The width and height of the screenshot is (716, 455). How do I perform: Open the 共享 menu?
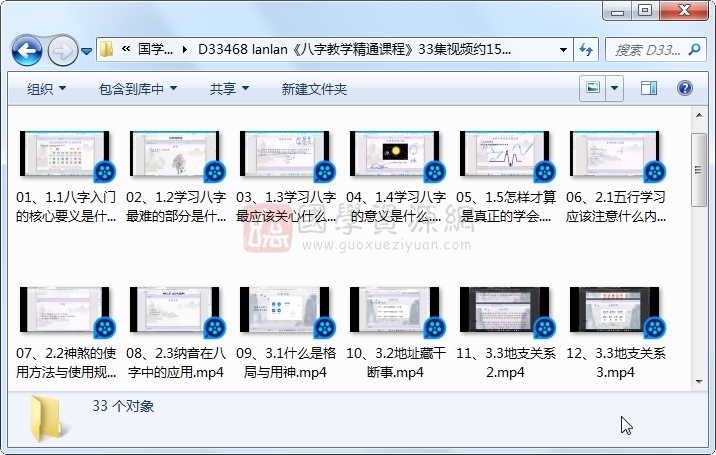click(x=229, y=89)
